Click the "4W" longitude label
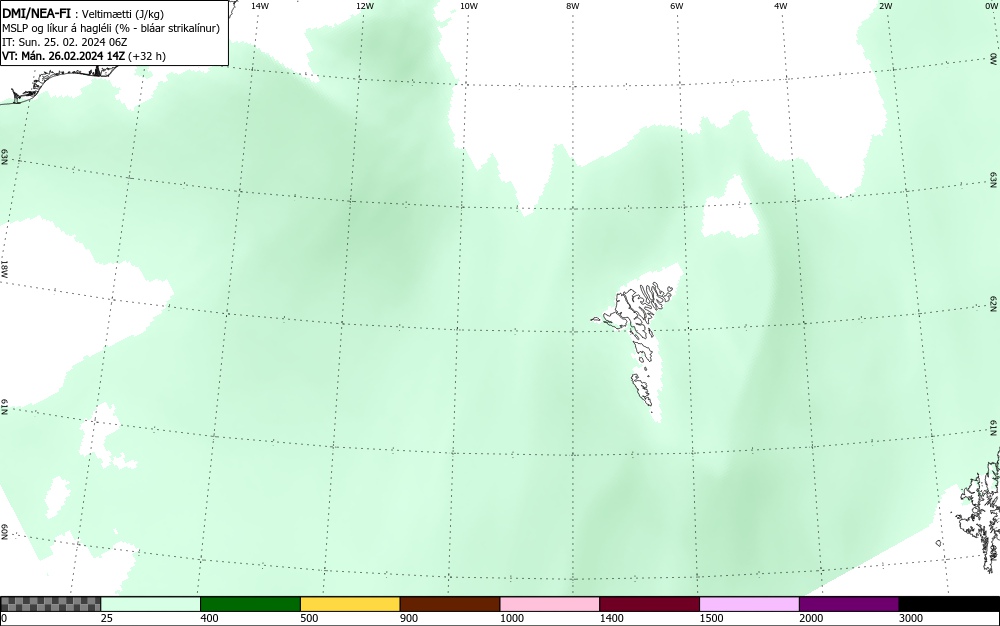The height and width of the screenshot is (626, 1000). (x=781, y=6)
